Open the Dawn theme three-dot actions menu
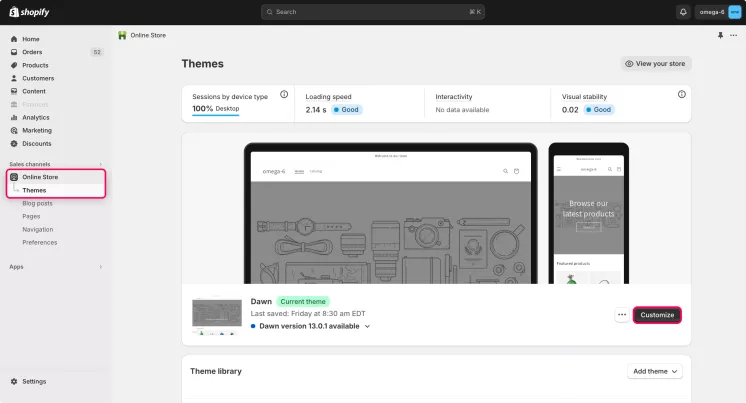 (x=621, y=315)
